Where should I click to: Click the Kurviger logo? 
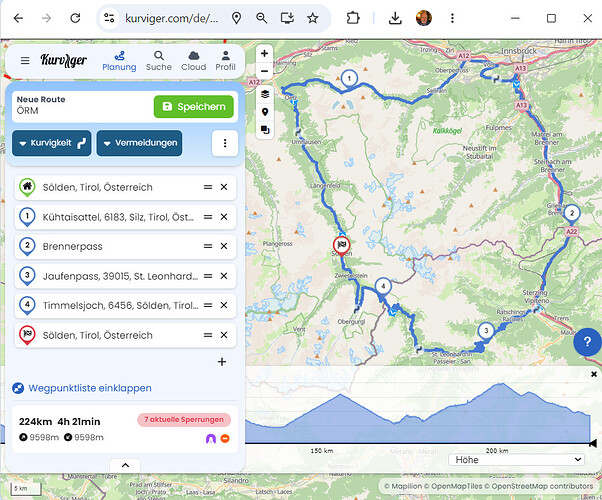(x=64, y=60)
